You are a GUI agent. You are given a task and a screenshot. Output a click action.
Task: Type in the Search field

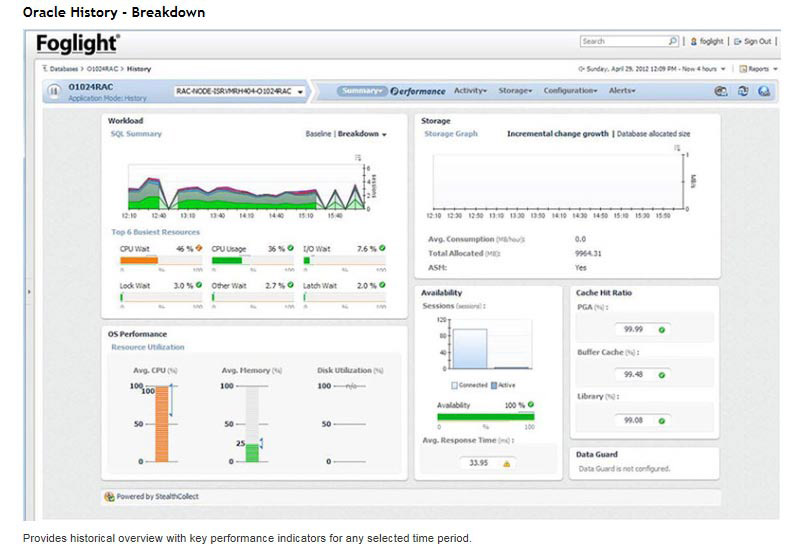click(624, 41)
